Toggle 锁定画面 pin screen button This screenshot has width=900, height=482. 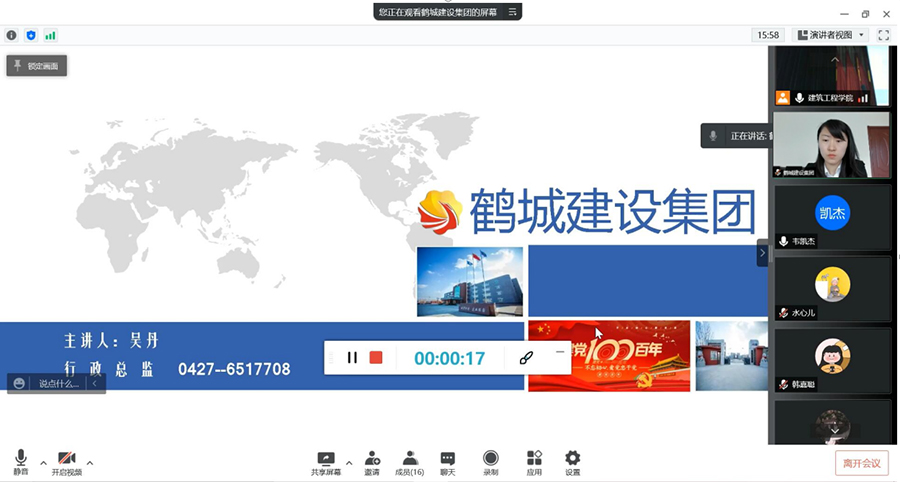click(36, 66)
